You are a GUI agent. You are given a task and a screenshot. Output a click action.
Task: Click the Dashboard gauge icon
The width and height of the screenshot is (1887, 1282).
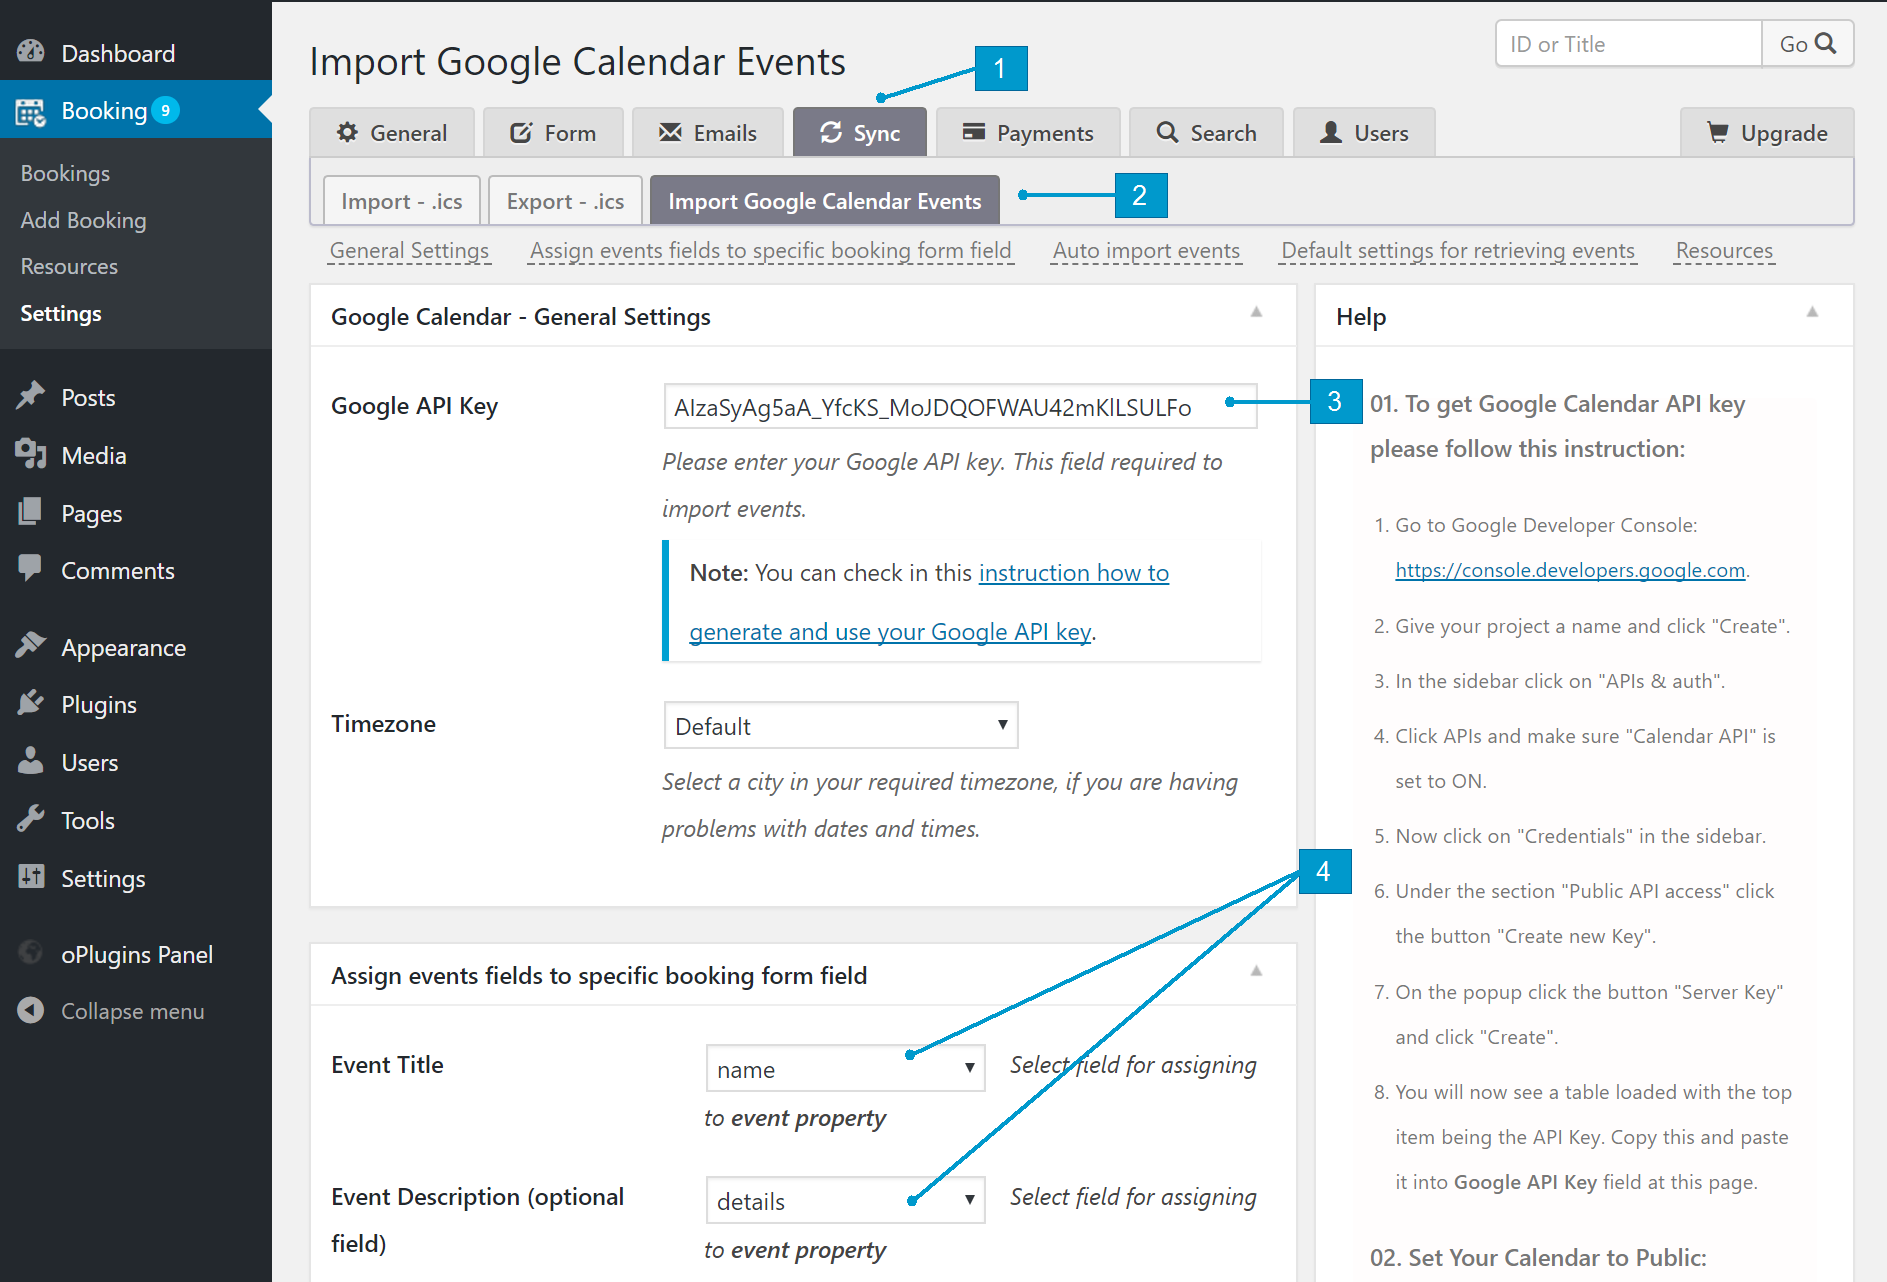(x=31, y=51)
